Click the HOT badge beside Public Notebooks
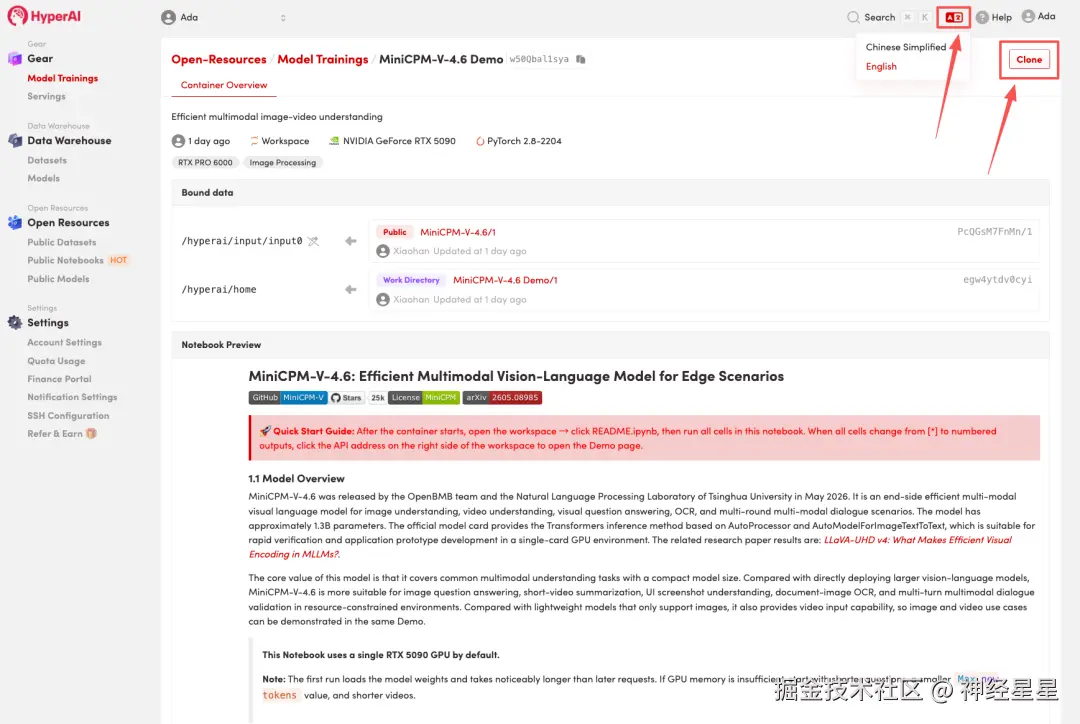 118,260
